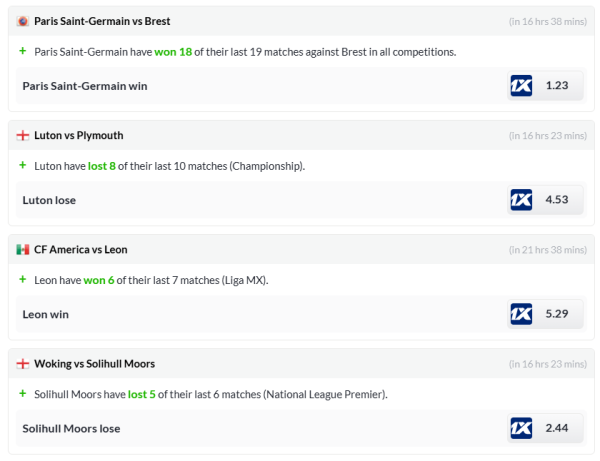Click the 1X bookmaker icon for Luton lose
The image size is (600, 461).
pos(521,200)
